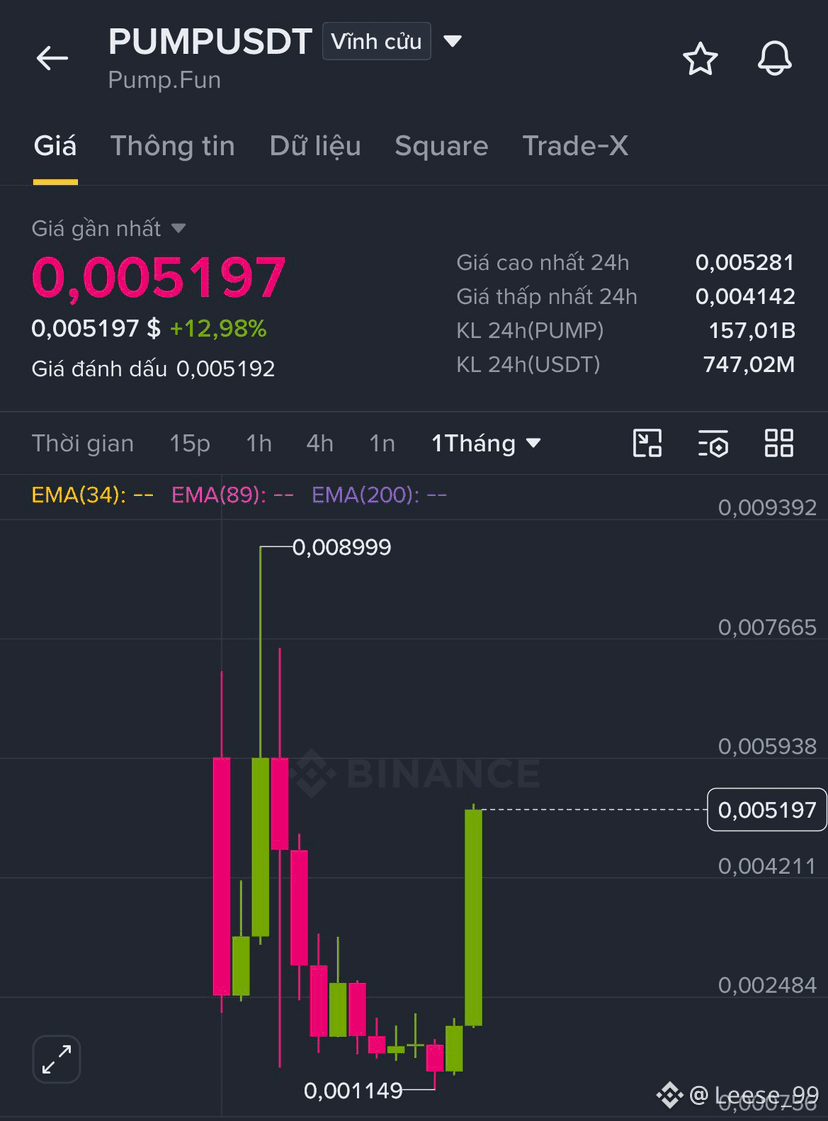Tap the EMA(89) indicator label
This screenshot has width=828, height=1121.
click(x=232, y=495)
